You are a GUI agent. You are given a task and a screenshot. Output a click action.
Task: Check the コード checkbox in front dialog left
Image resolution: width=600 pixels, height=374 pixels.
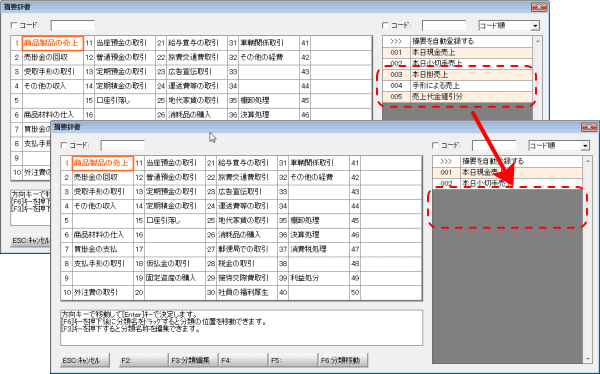(64, 145)
